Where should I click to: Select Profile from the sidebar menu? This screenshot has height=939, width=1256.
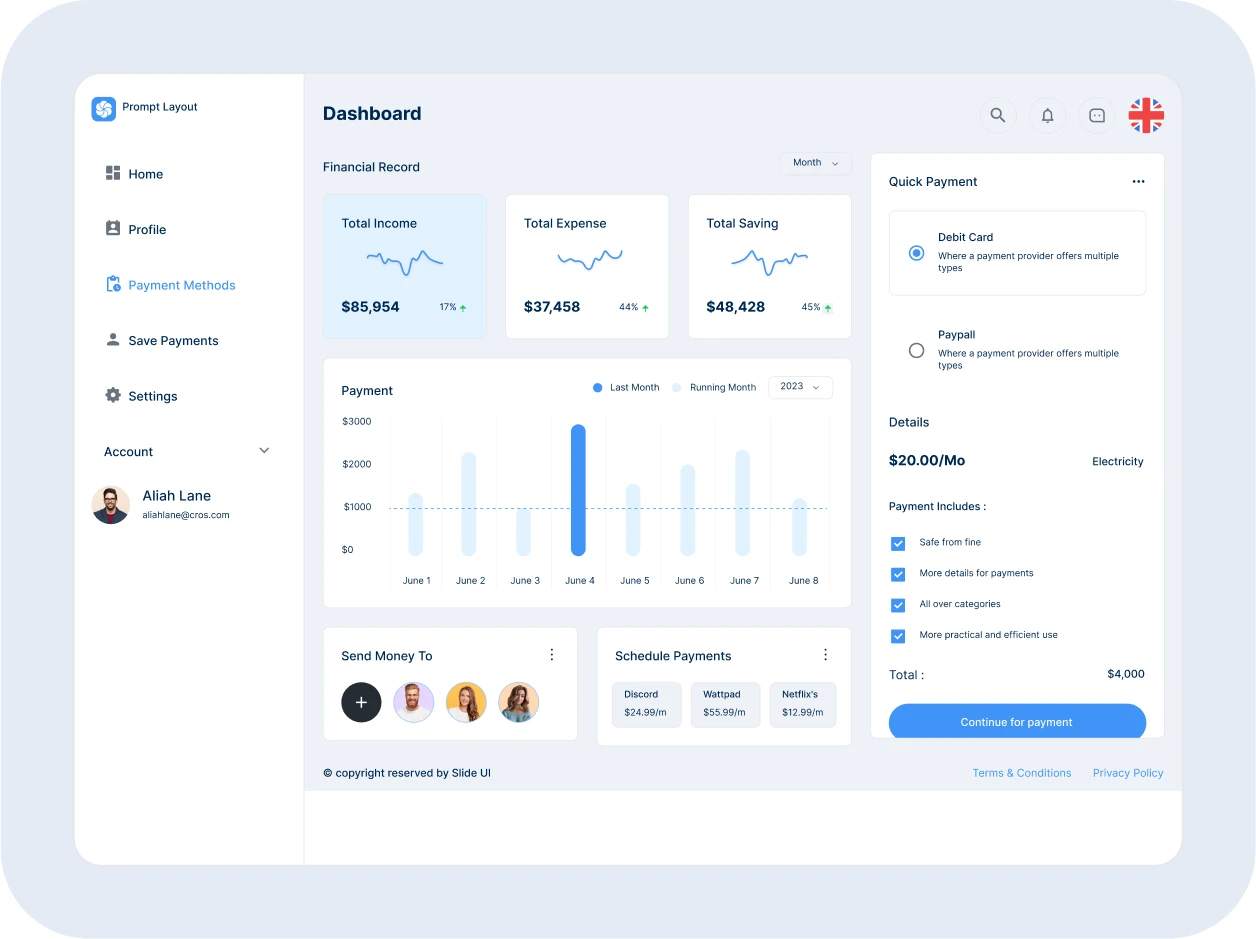coord(148,229)
